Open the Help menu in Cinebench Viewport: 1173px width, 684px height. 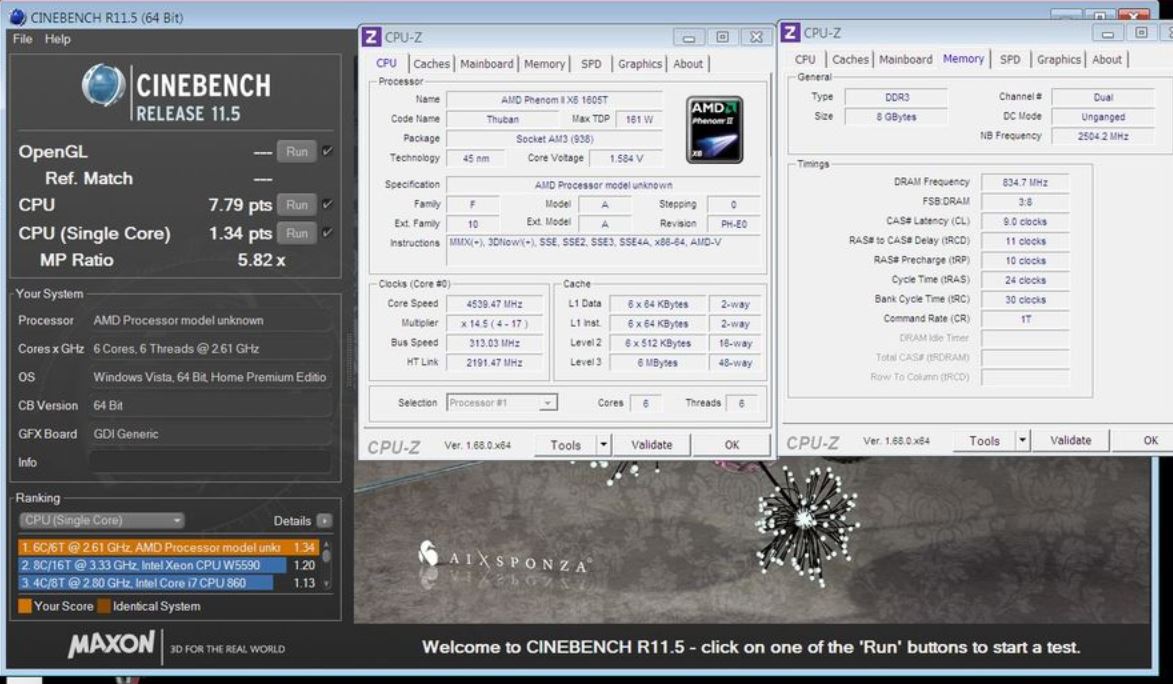[58, 39]
